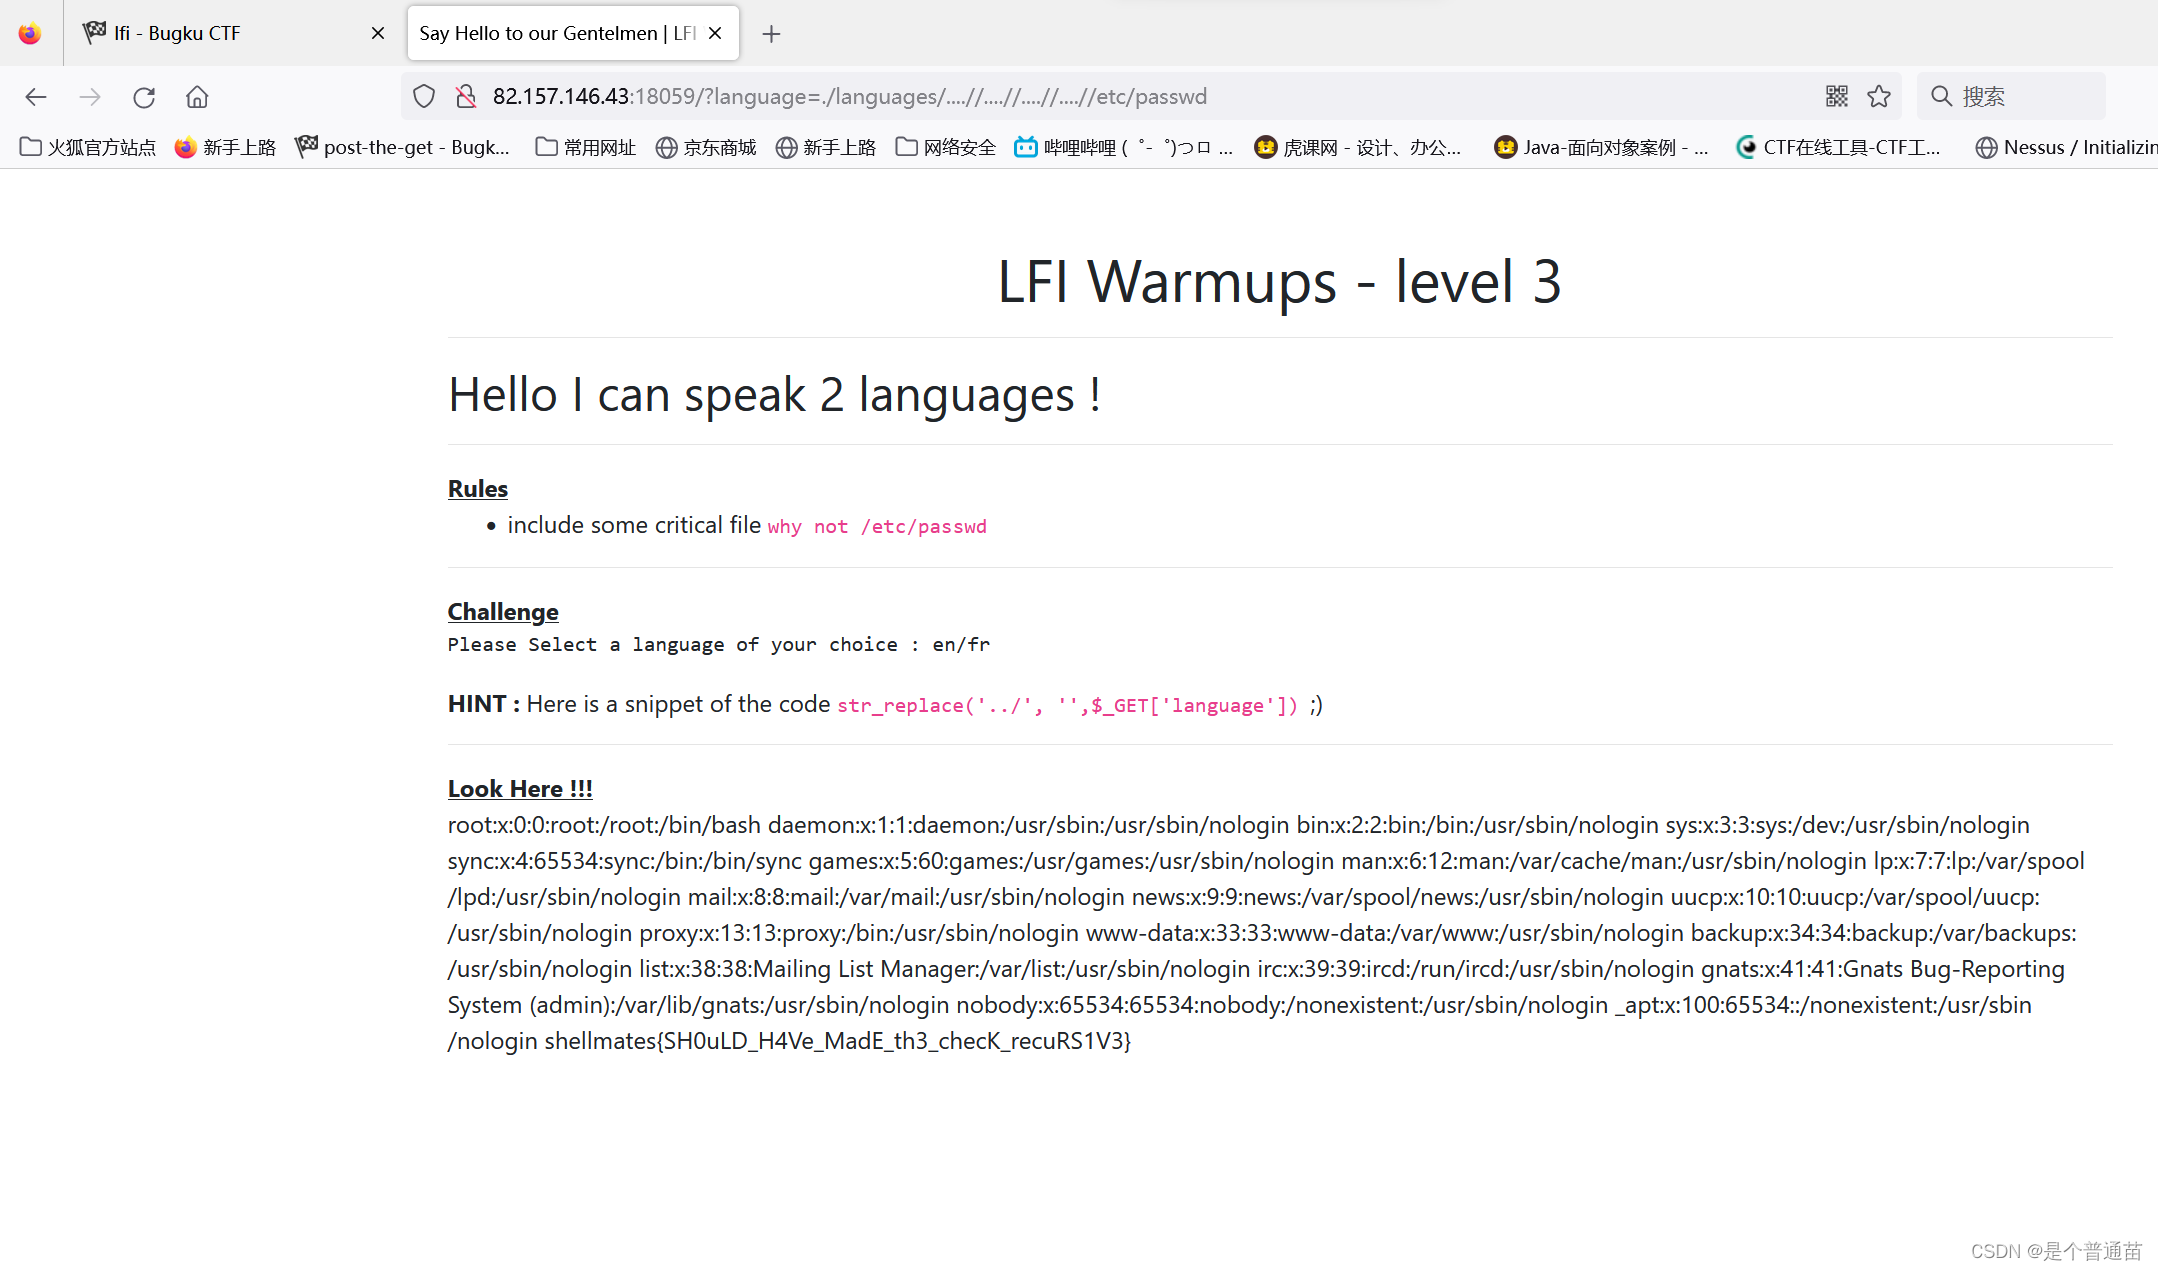This screenshot has width=2158, height=1271.
Task: Reload the current page
Action: pyautogui.click(x=144, y=96)
